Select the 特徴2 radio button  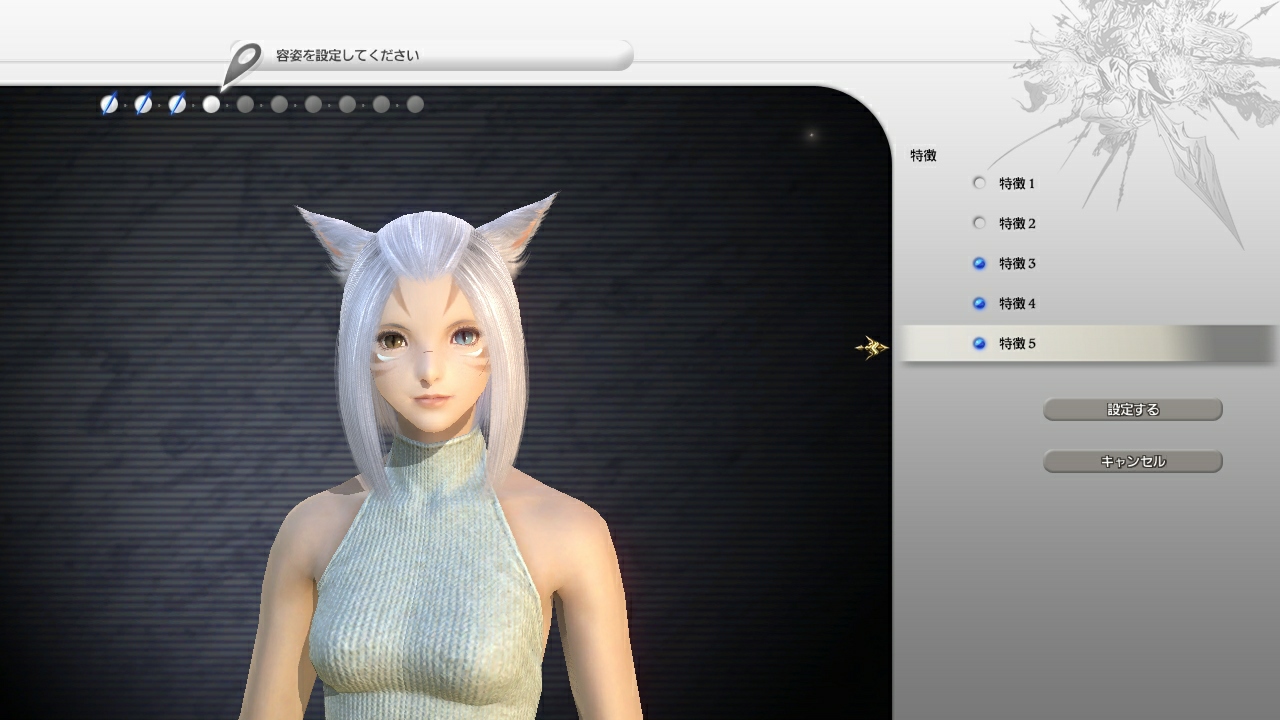(978, 223)
